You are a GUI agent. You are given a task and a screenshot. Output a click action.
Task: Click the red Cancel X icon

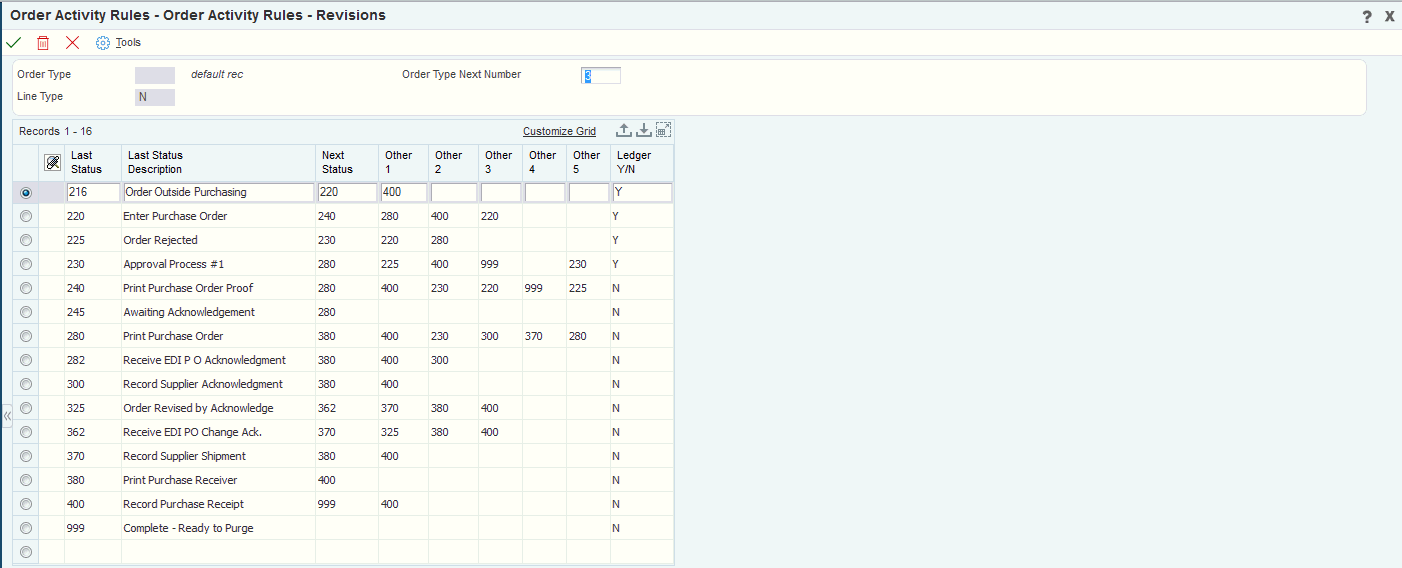click(72, 43)
